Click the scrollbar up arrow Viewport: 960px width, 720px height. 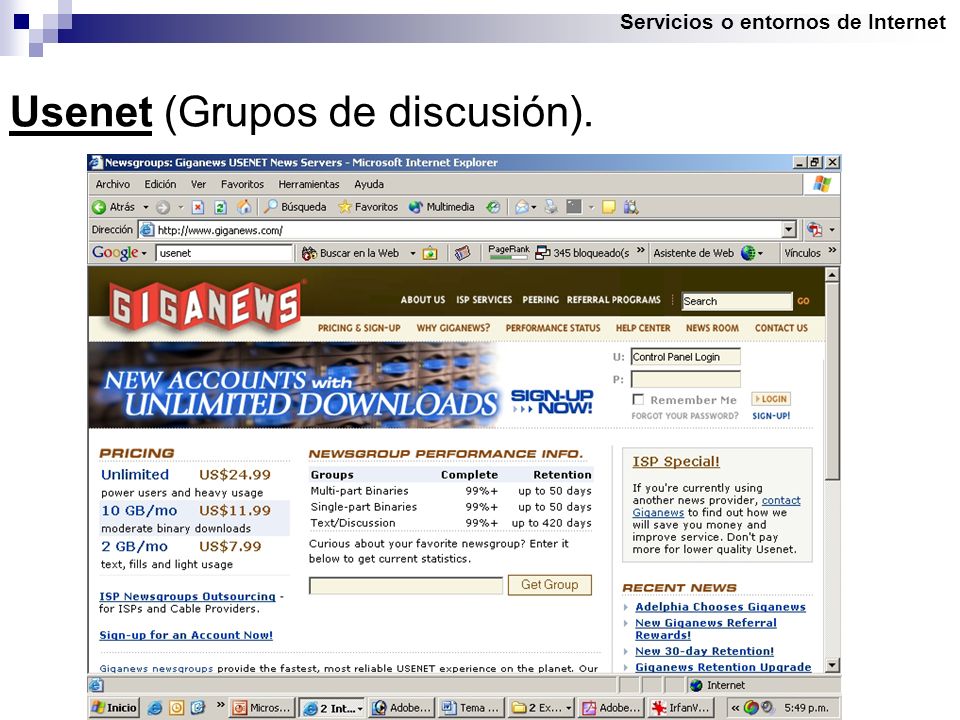tap(832, 275)
